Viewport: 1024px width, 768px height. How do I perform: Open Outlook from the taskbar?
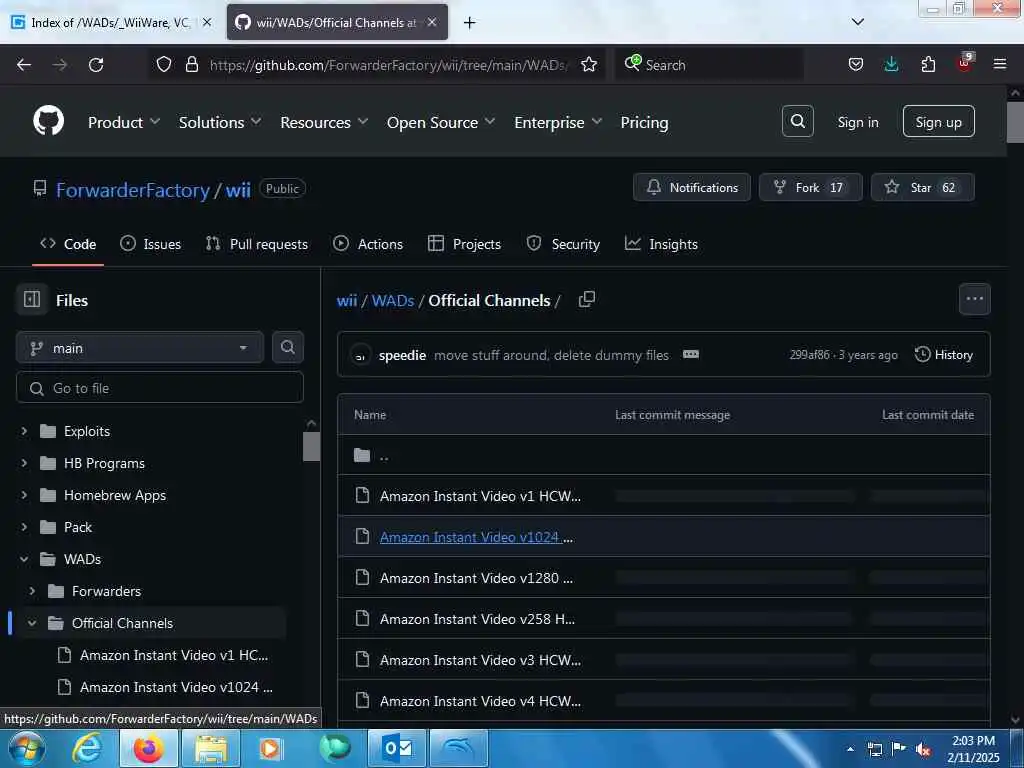[x=398, y=748]
